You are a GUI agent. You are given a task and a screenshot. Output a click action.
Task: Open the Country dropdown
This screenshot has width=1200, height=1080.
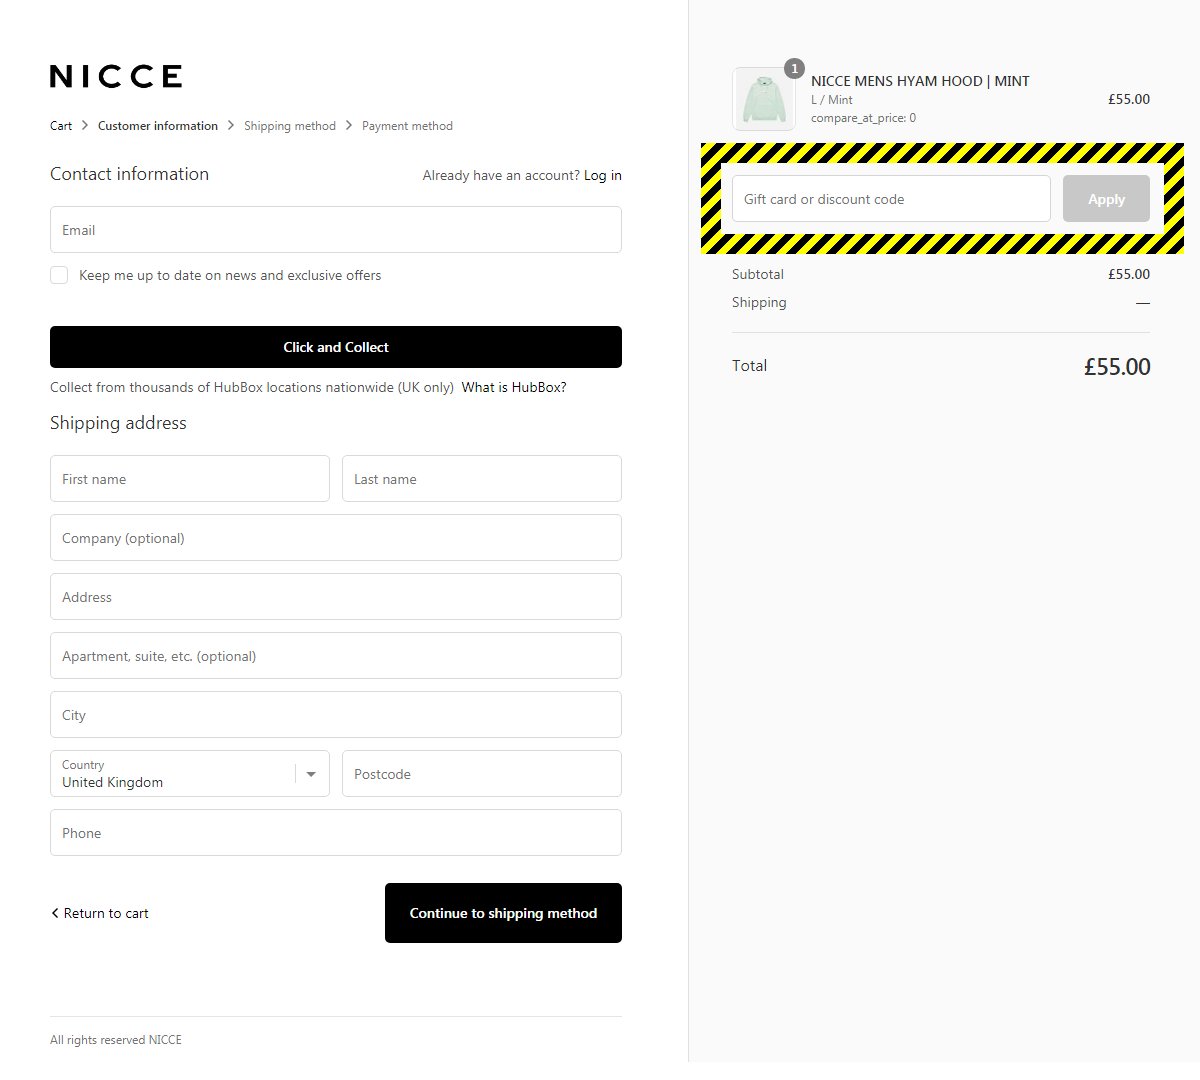(190, 774)
